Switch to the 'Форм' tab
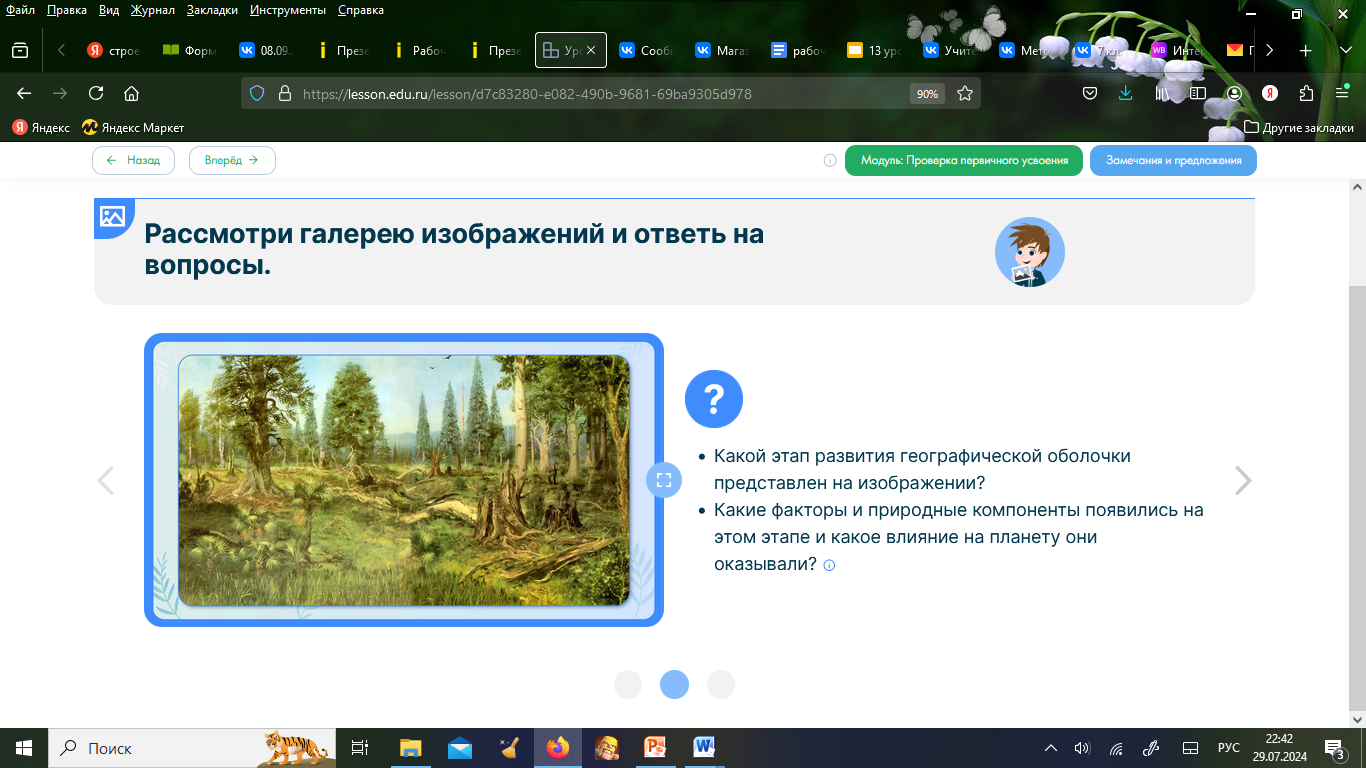 tap(190, 50)
